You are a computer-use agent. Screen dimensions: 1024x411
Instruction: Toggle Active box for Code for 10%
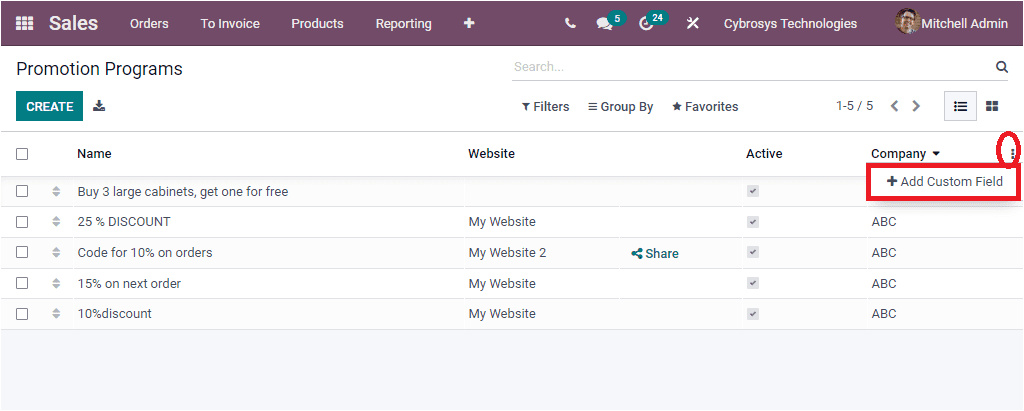[753, 252]
